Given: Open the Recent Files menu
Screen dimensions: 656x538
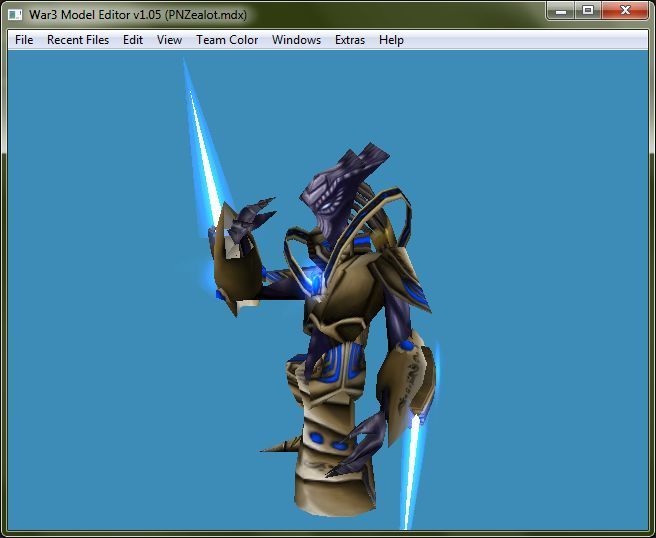Looking at the screenshot, I should (78, 40).
